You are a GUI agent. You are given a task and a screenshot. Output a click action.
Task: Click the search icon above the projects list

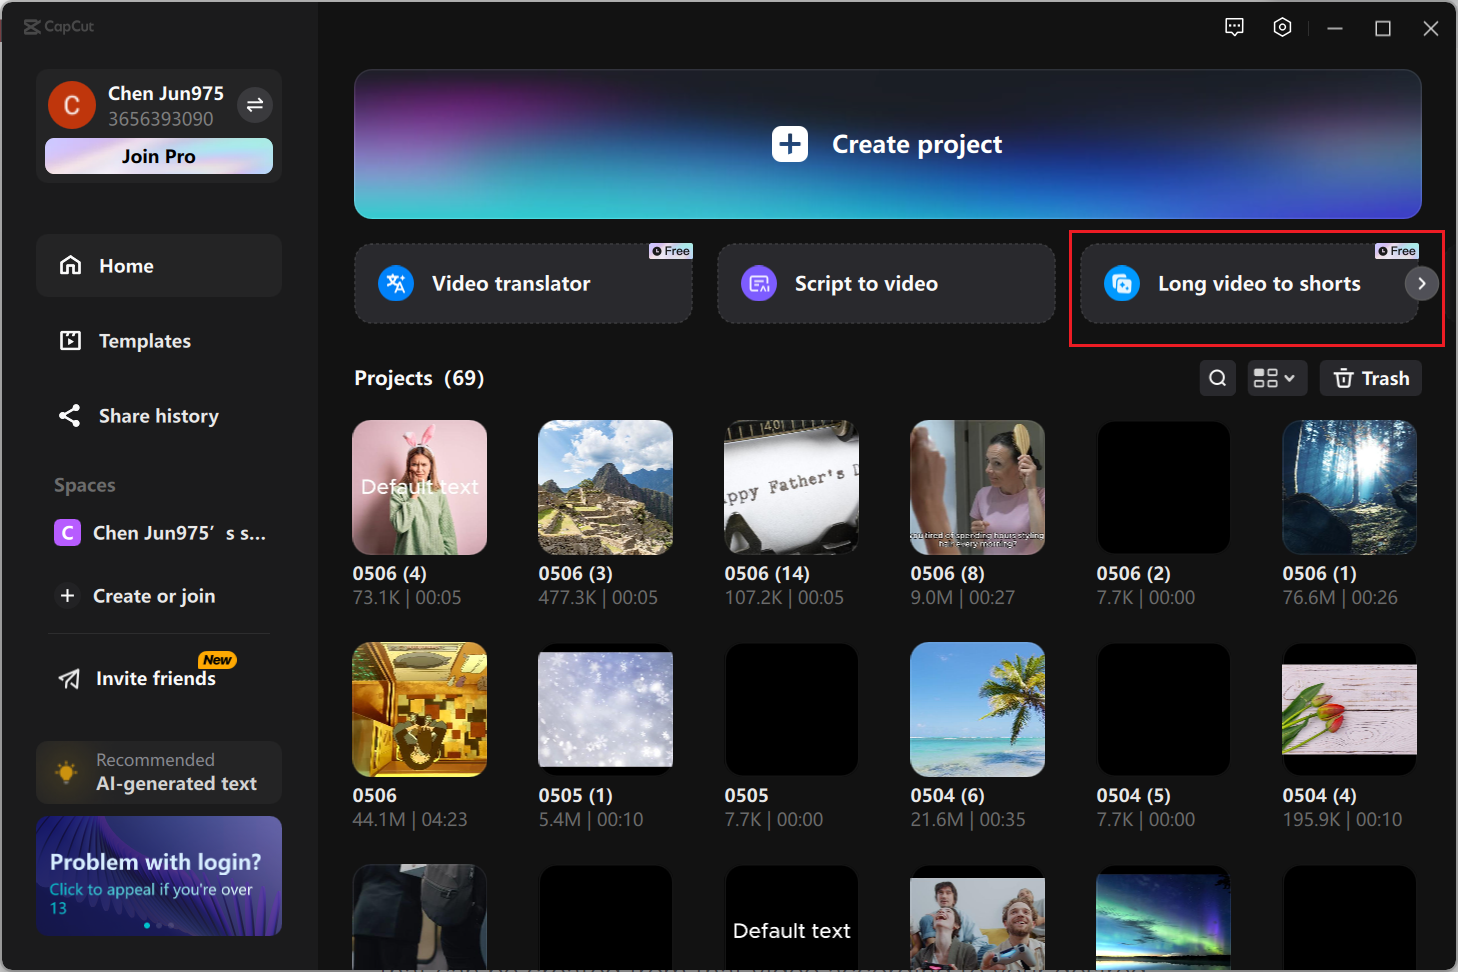pyautogui.click(x=1217, y=378)
